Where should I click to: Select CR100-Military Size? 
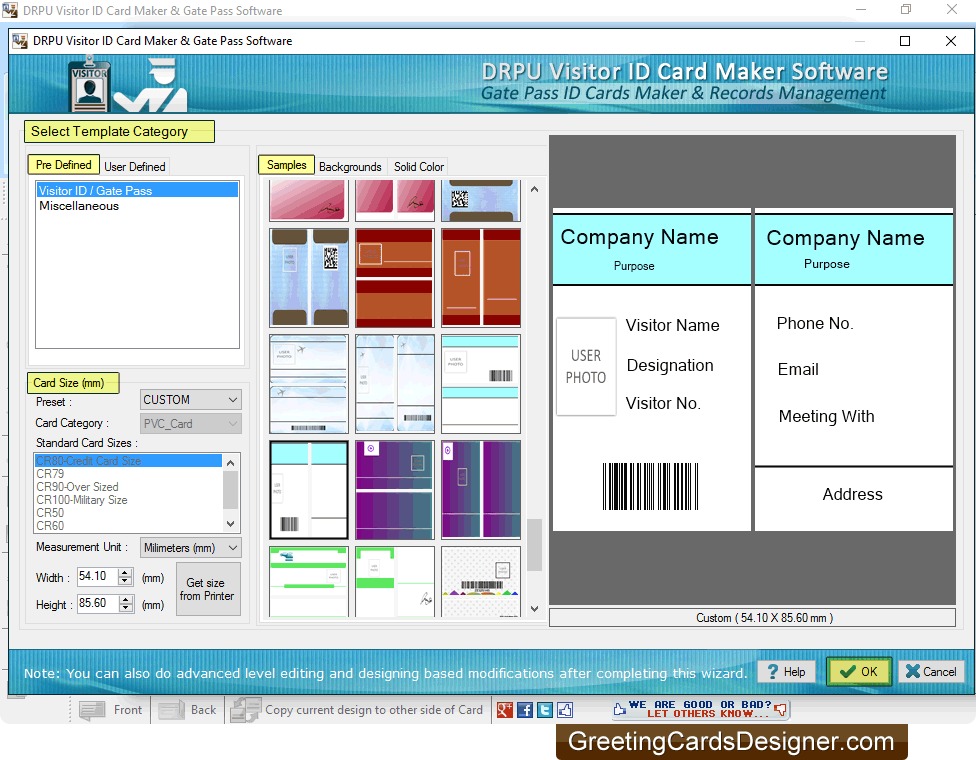click(x=128, y=500)
